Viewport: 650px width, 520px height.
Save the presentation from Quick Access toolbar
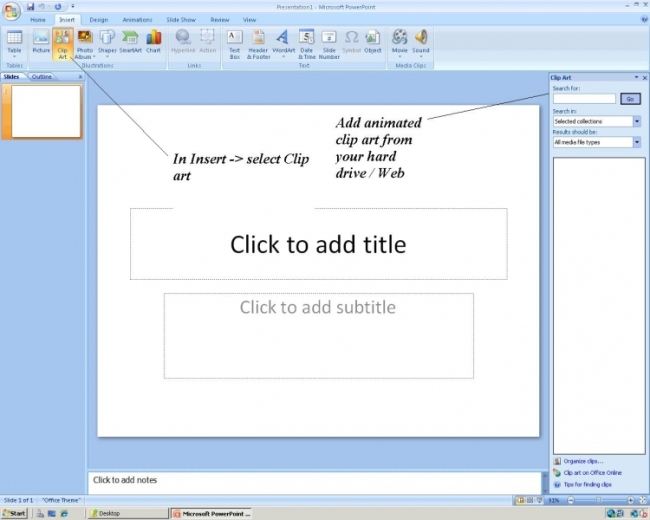(30, 7)
